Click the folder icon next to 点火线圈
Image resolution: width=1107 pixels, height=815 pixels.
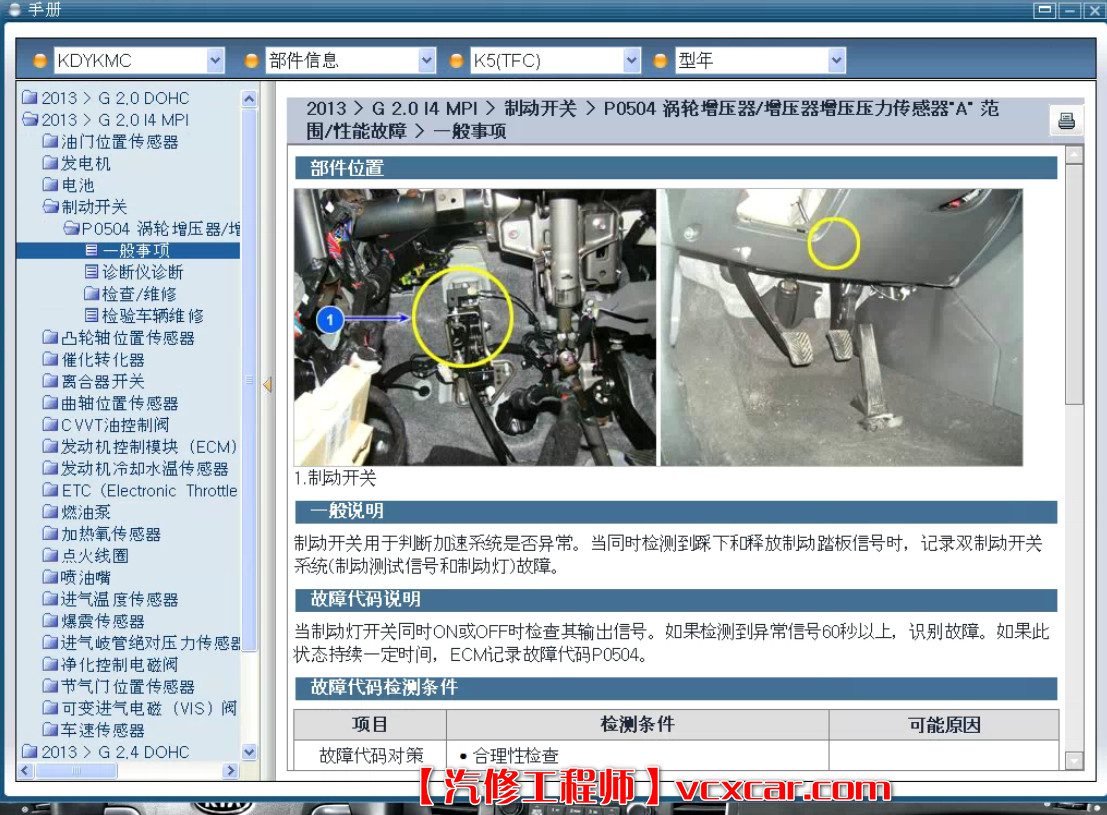tap(49, 556)
